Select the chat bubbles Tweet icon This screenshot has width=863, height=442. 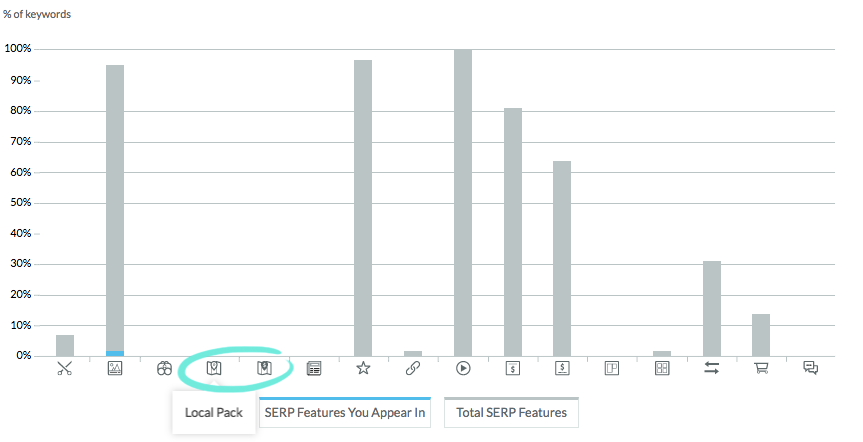click(x=811, y=368)
